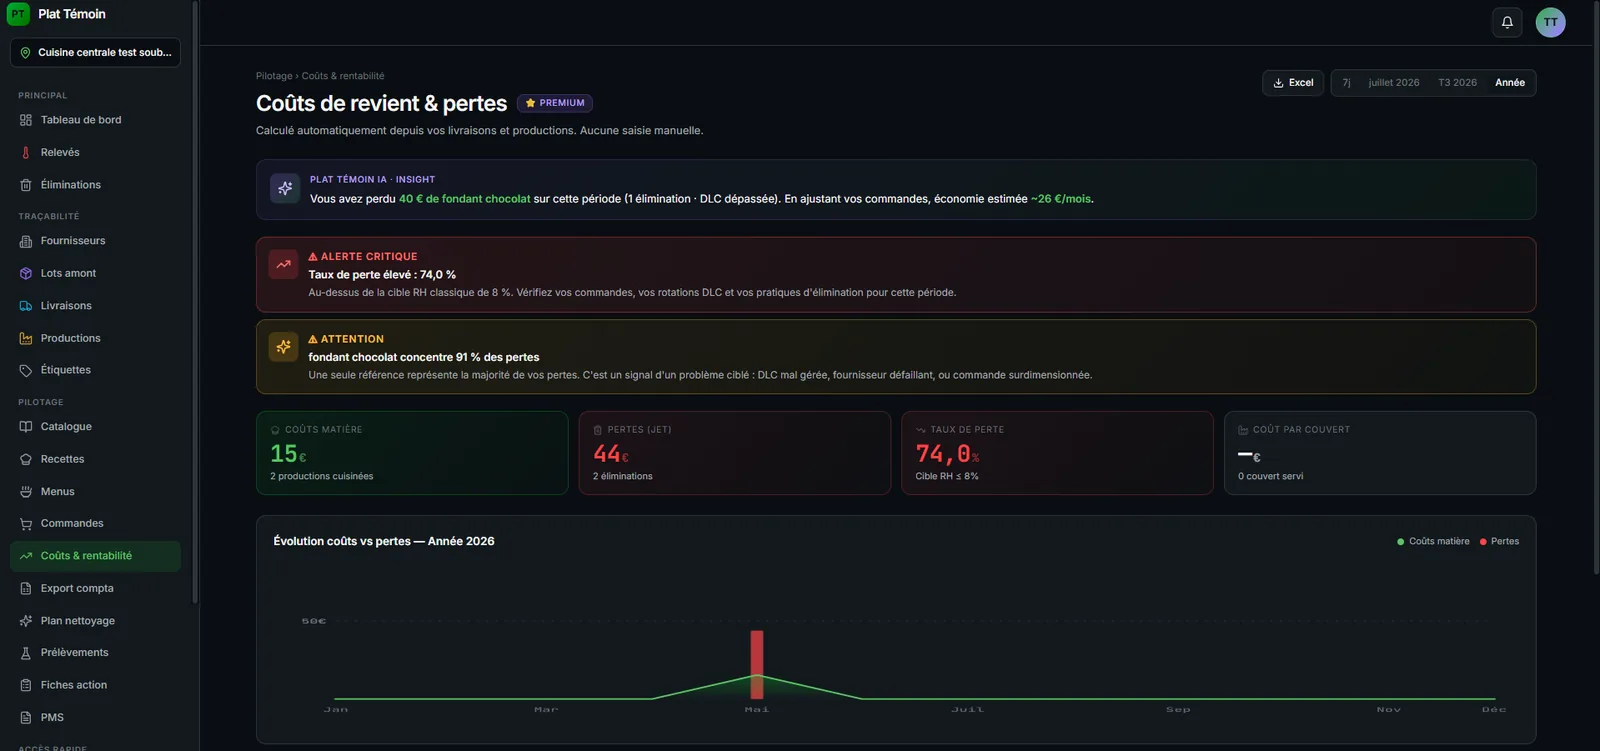Open TT user avatar menu
Image resolution: width=1600 pixels, height=751 pixels.
1550,22
